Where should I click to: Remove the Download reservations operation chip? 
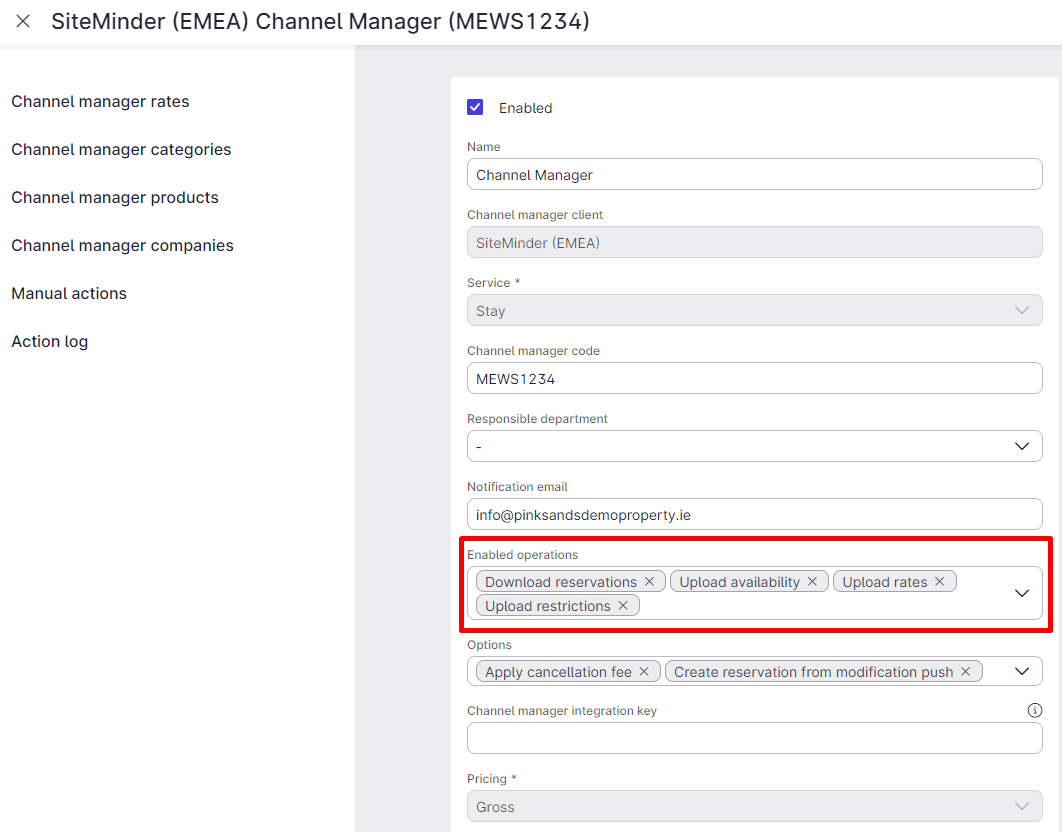point(651,581)
